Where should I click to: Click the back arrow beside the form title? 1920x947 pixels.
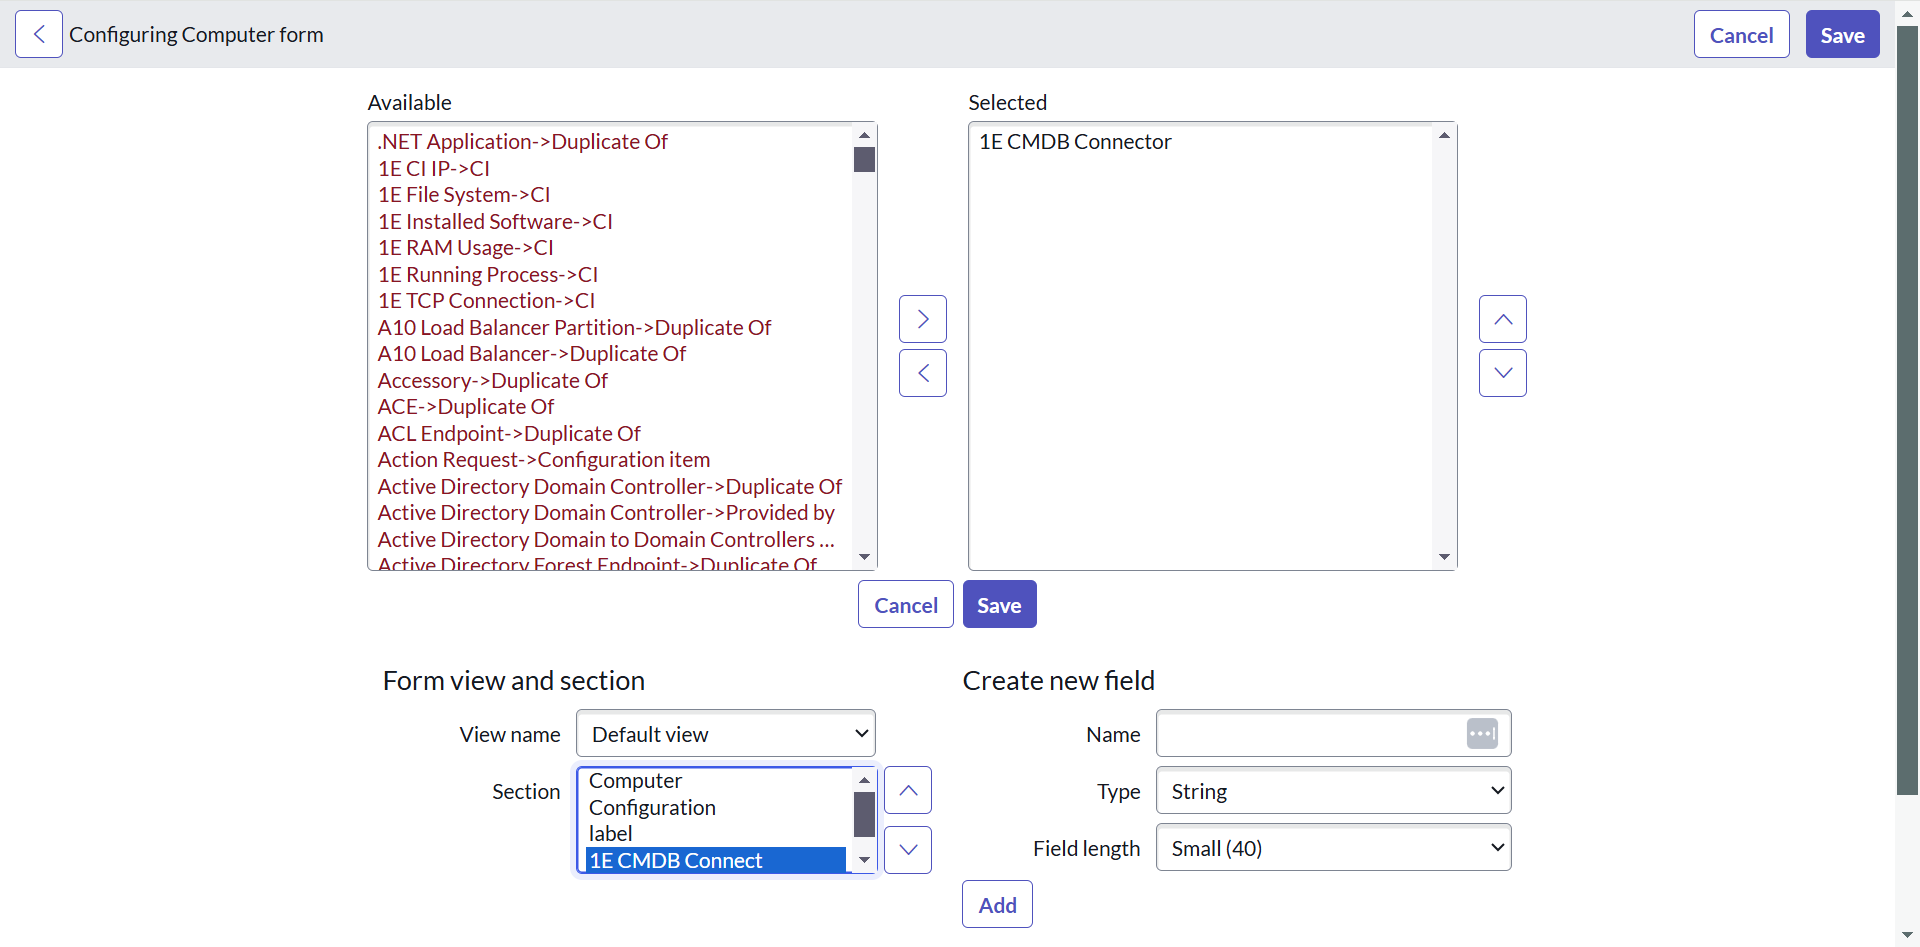coord(39,35)
